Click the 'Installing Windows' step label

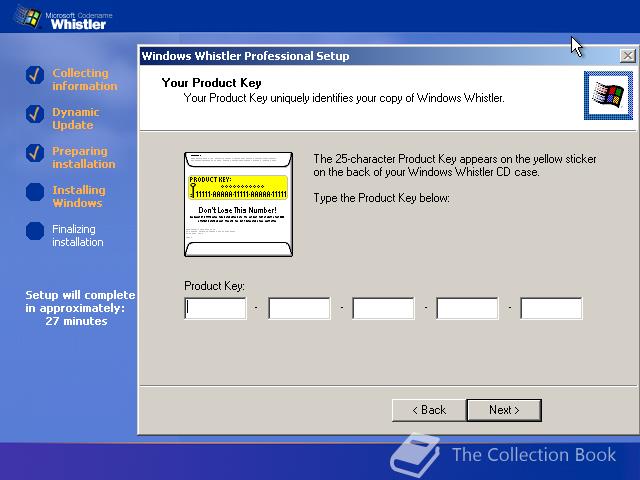(x=79, y=196)
